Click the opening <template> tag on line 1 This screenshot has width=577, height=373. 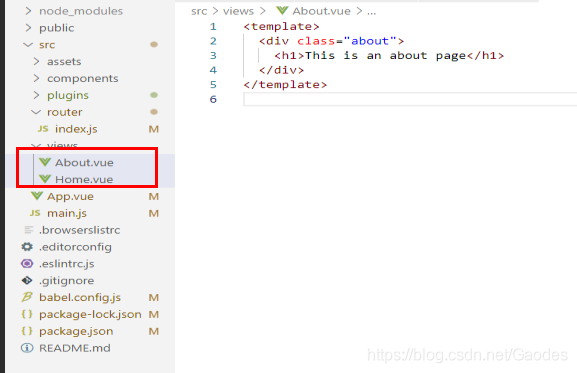pyautogui.click(x=282, y=26)
